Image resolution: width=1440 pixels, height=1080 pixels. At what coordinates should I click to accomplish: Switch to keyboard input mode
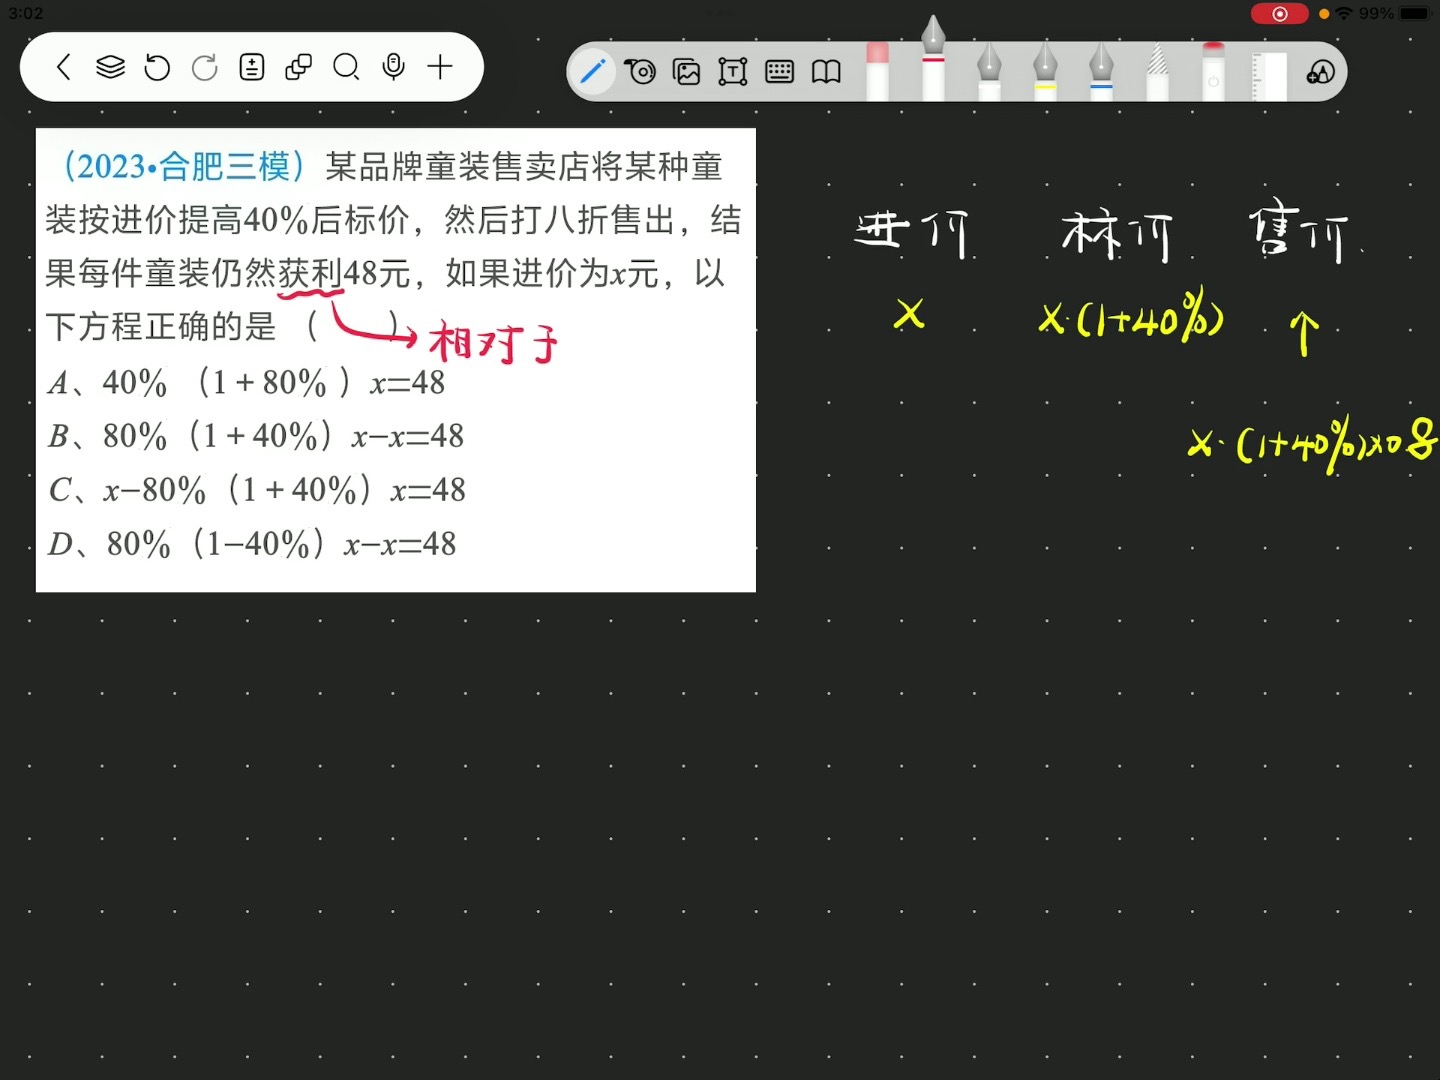779,71
